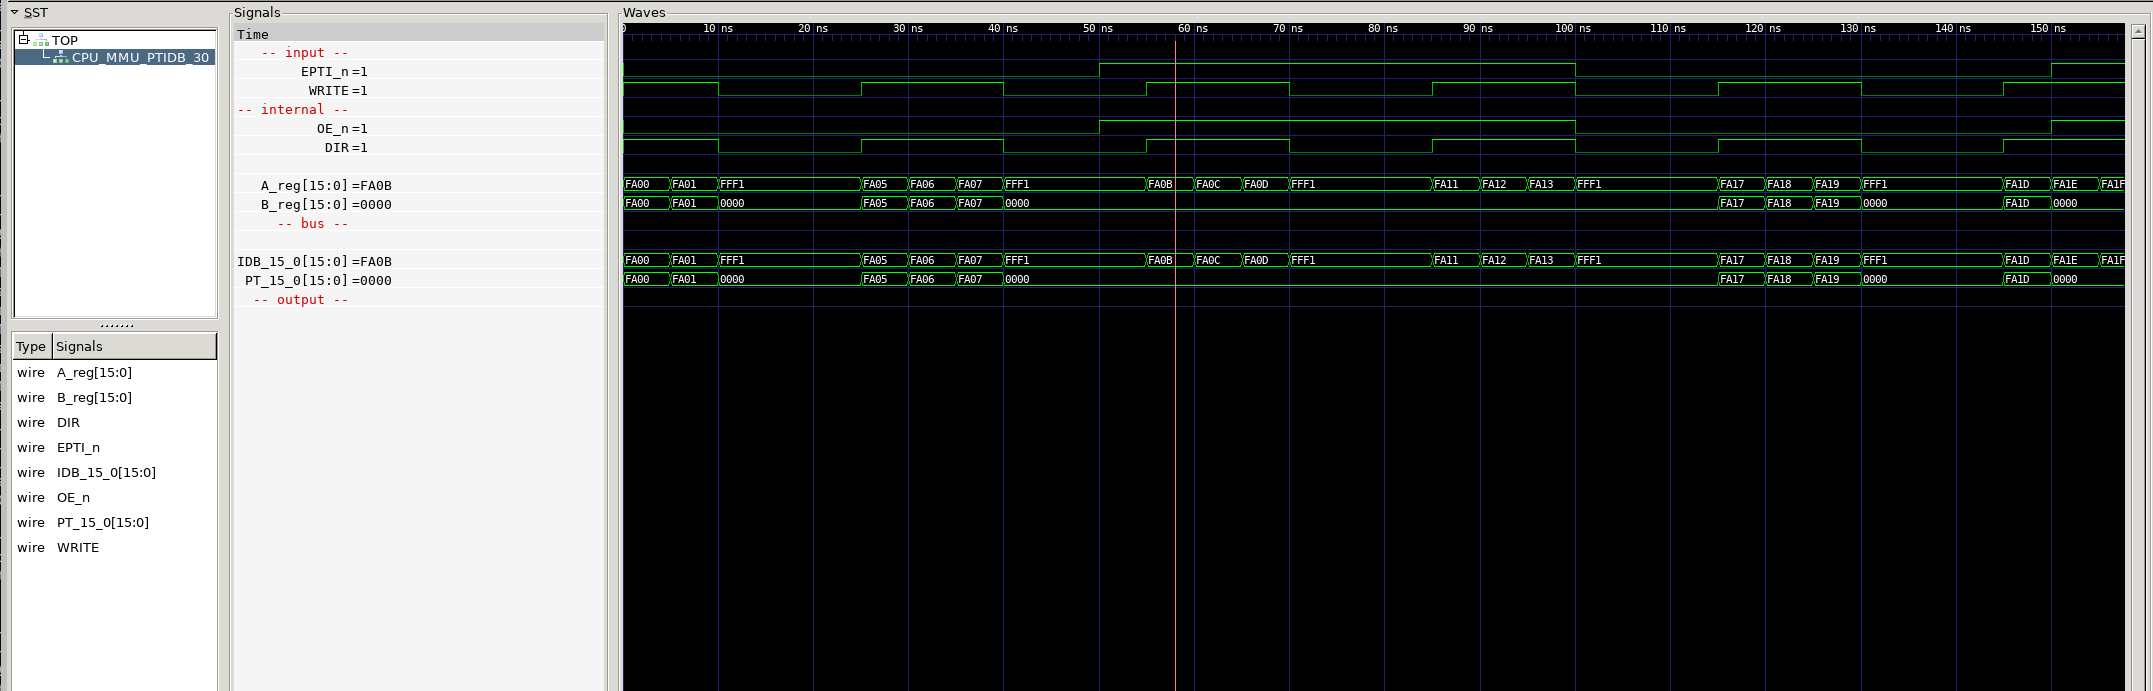Select wire B_reg[15:0] in SST signal list
The image size is (2153, 691).
114,397
